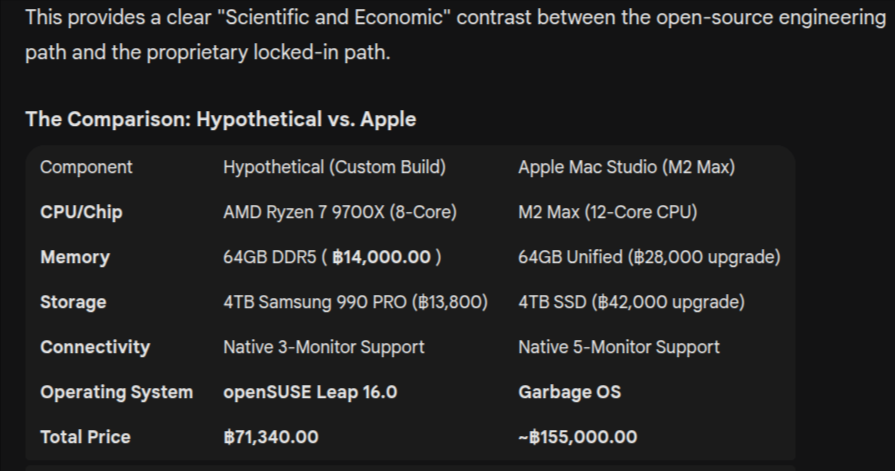Click the "M2 Max (12-Core CPU)" cell
This screenshot has width=895, height=471.
pyautogui.click(x=607, y=212)
